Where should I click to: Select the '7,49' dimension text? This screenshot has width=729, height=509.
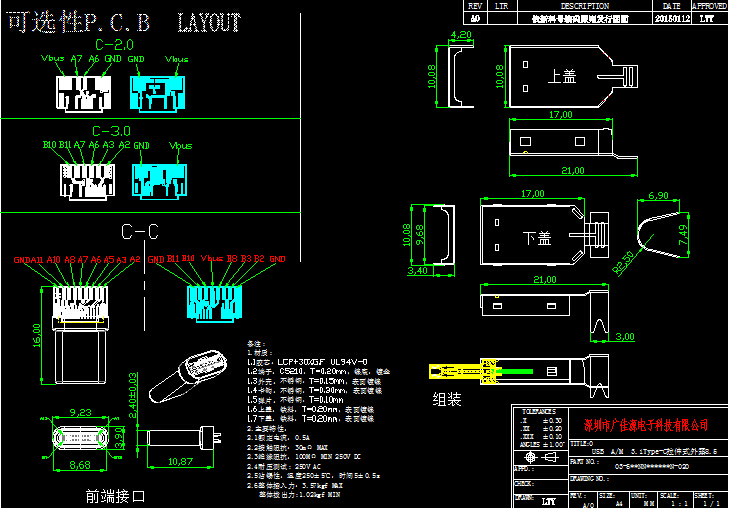coord(683,235)
